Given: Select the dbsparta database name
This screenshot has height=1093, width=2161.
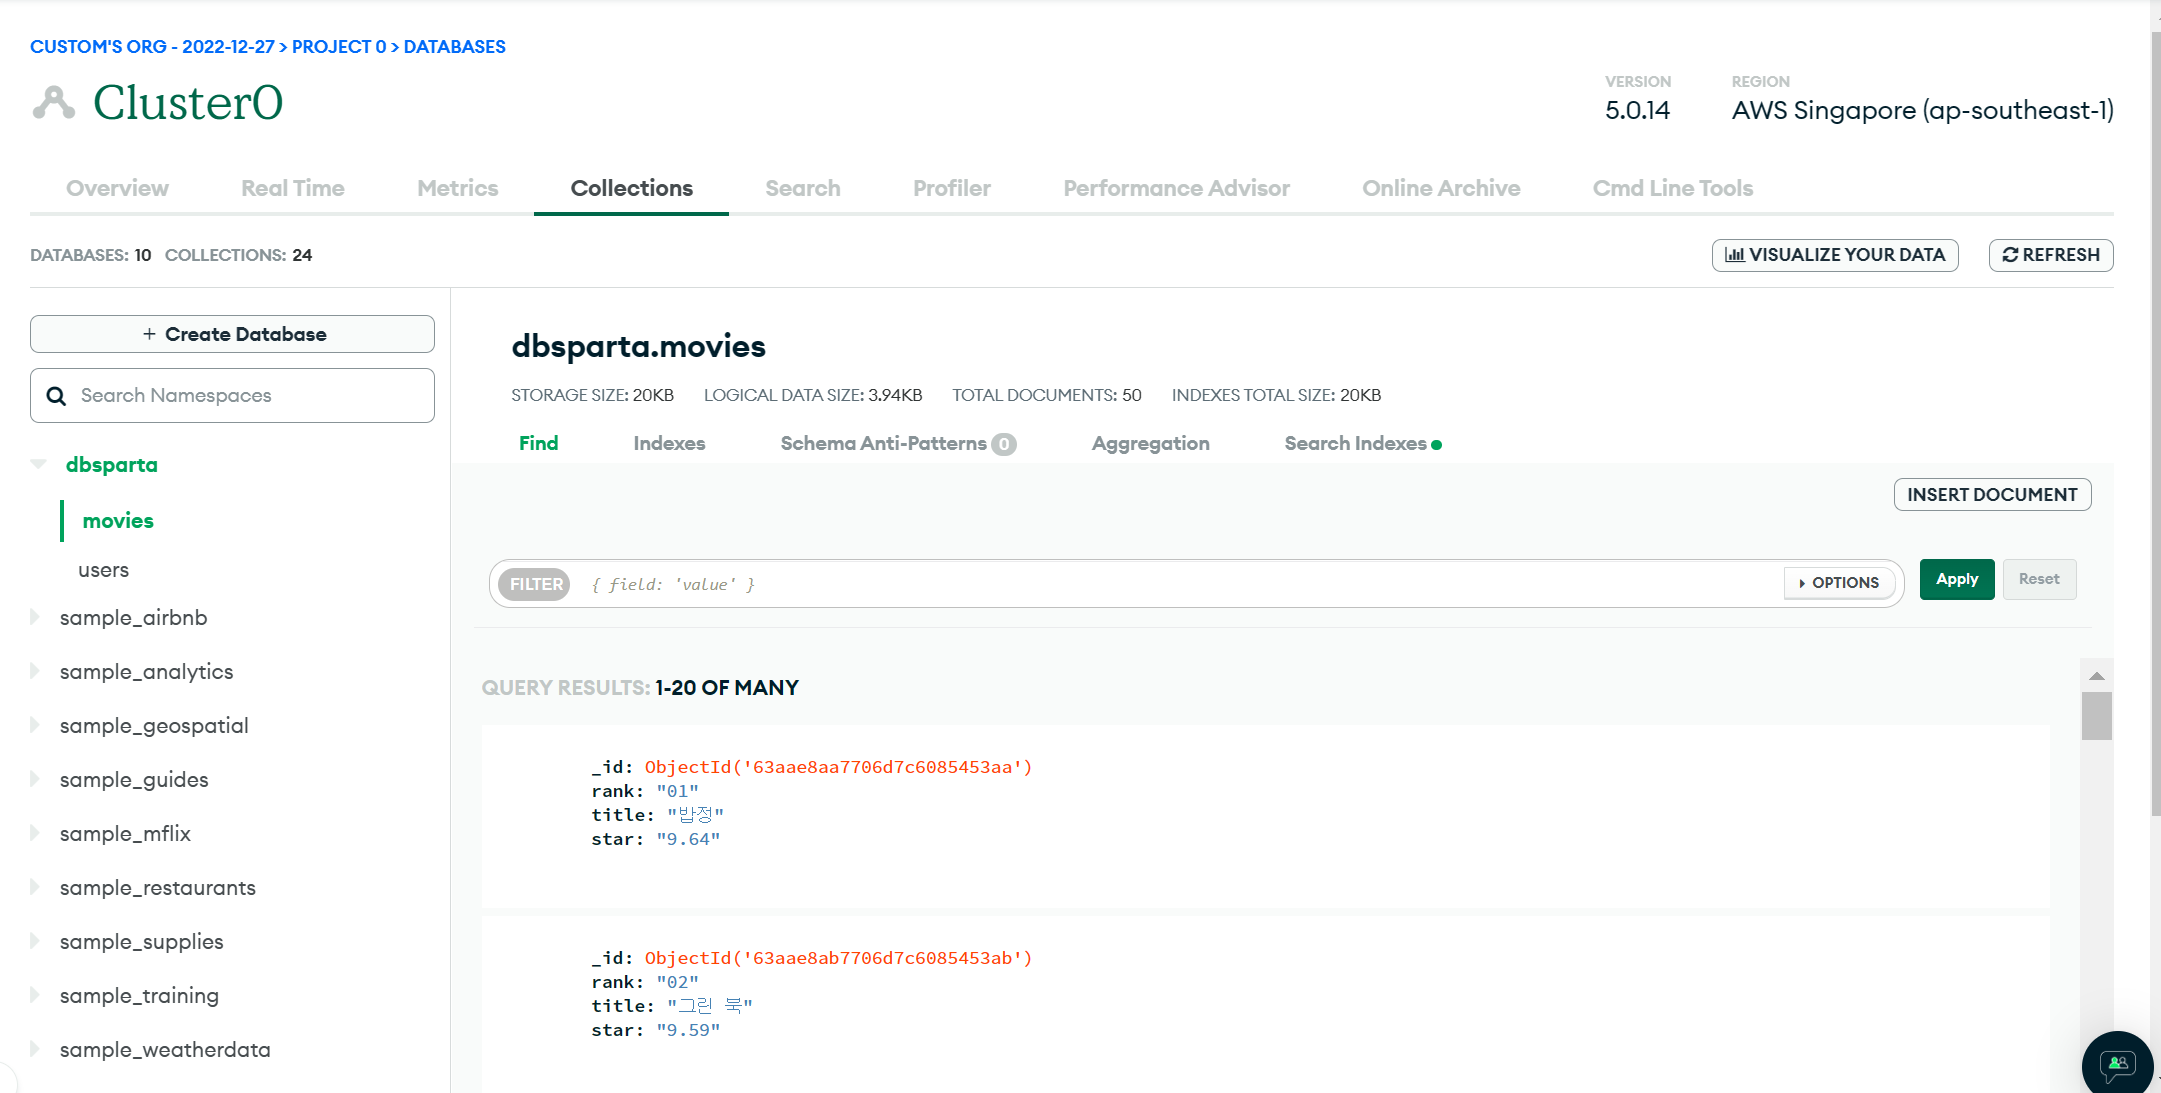Looking at the screenshot, I should (112, 464).
